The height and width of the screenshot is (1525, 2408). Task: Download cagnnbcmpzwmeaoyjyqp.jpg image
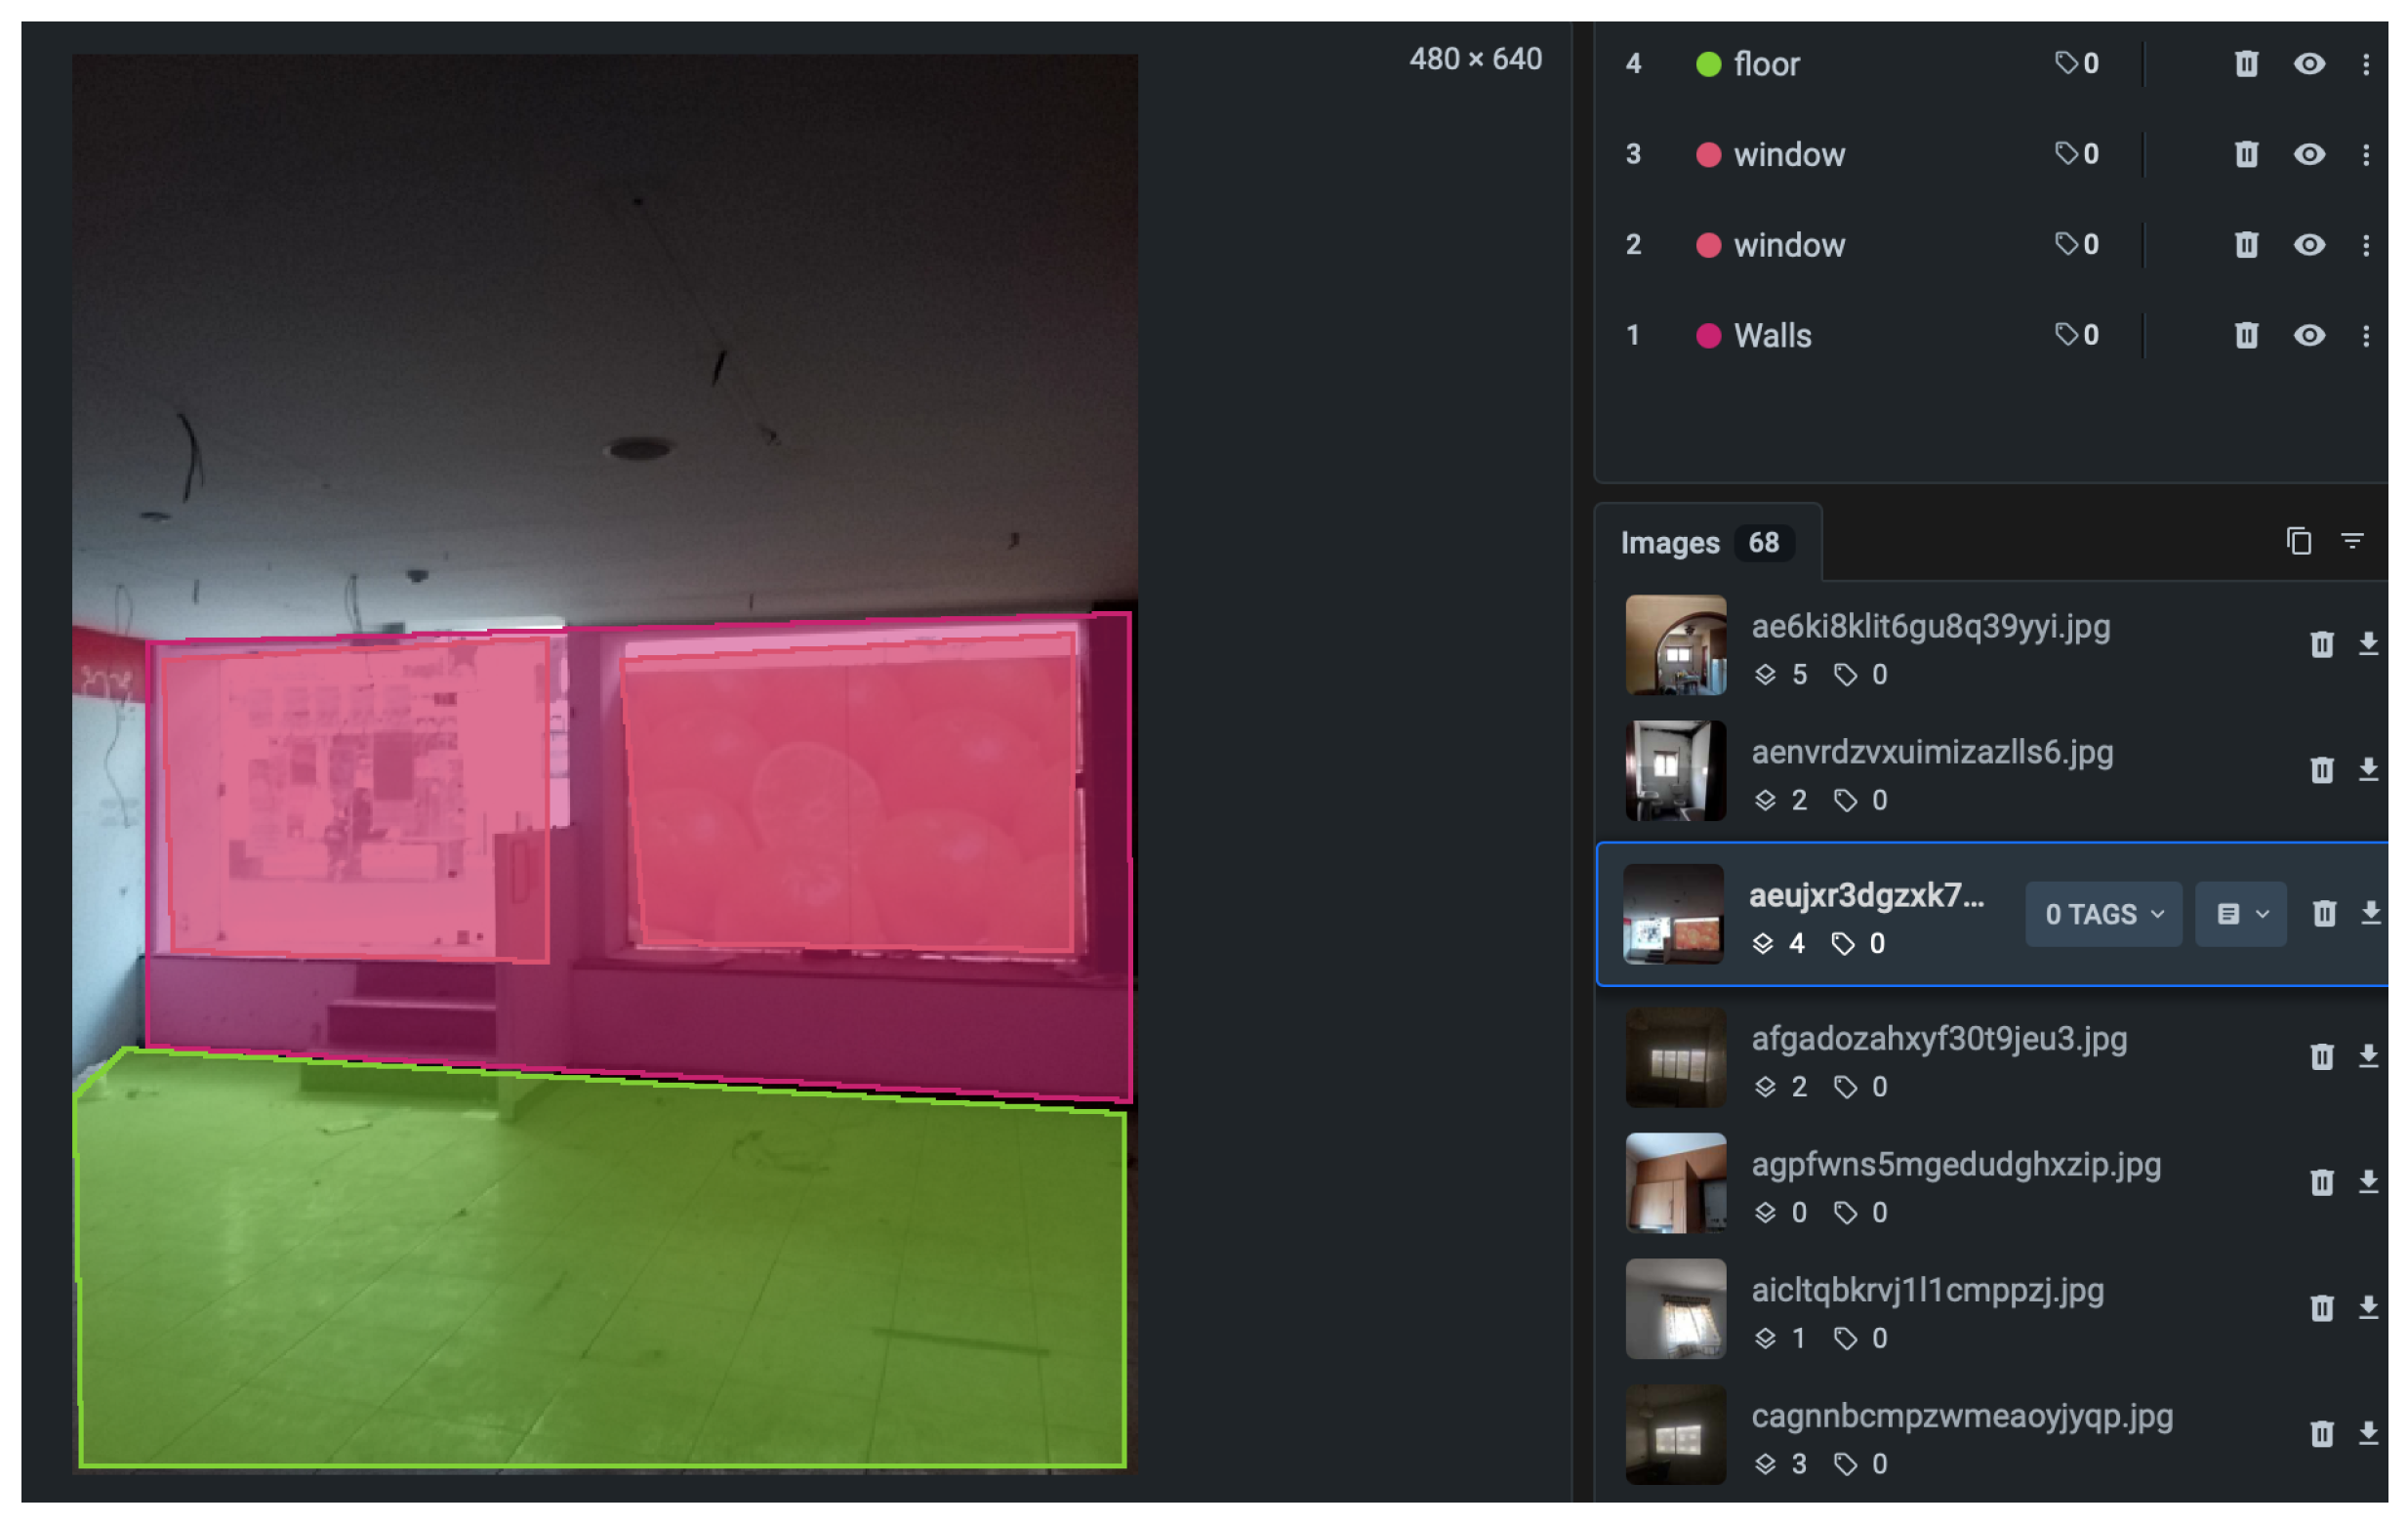[x=2368, y=1434]
